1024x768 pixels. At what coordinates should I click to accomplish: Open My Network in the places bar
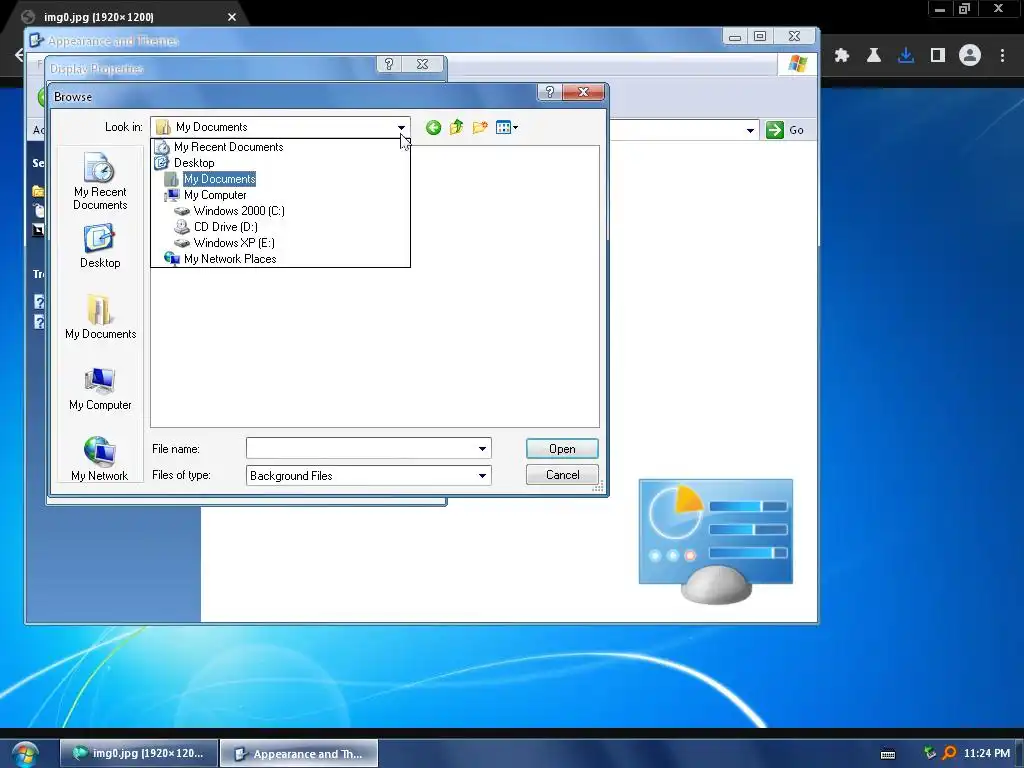(x=100, y=459)
